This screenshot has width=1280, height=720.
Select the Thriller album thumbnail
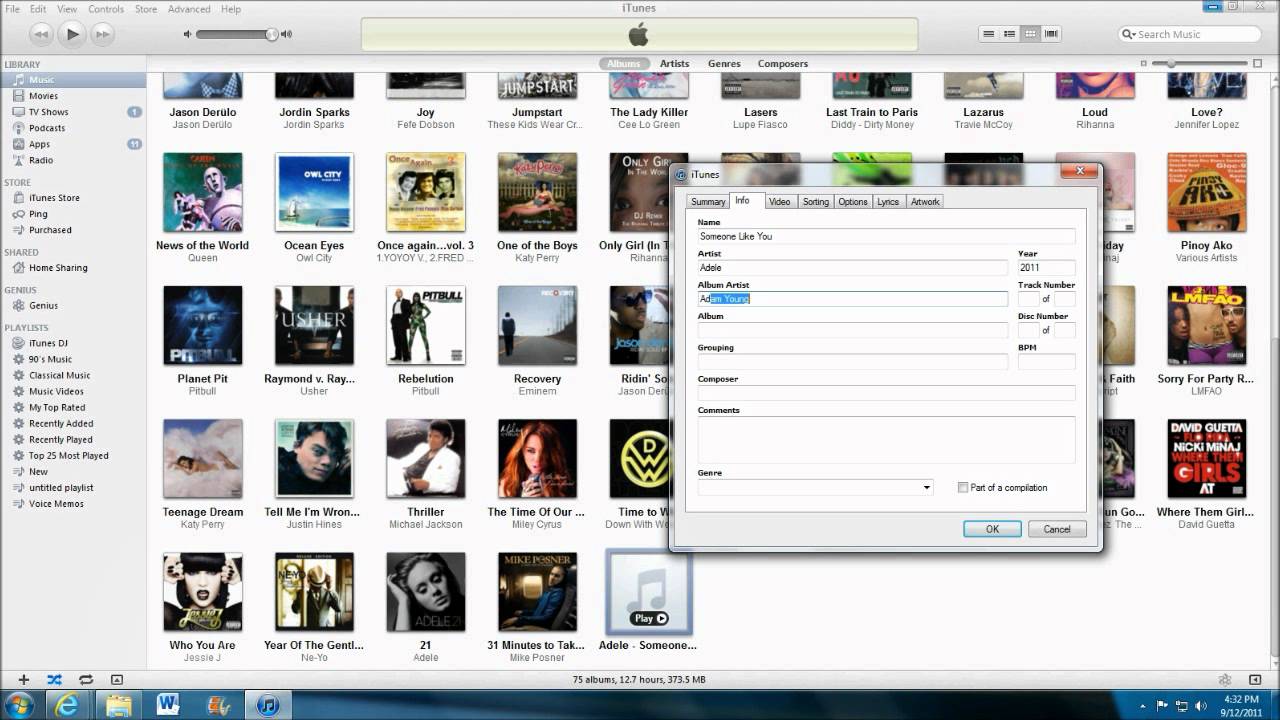(426, 458)
